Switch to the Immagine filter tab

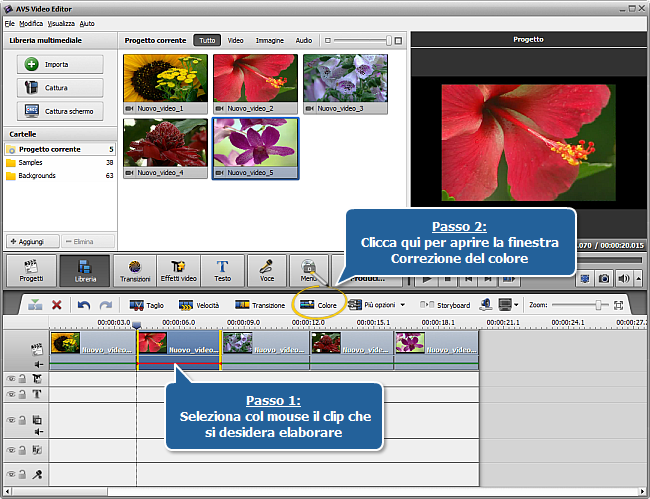[269, 41]
